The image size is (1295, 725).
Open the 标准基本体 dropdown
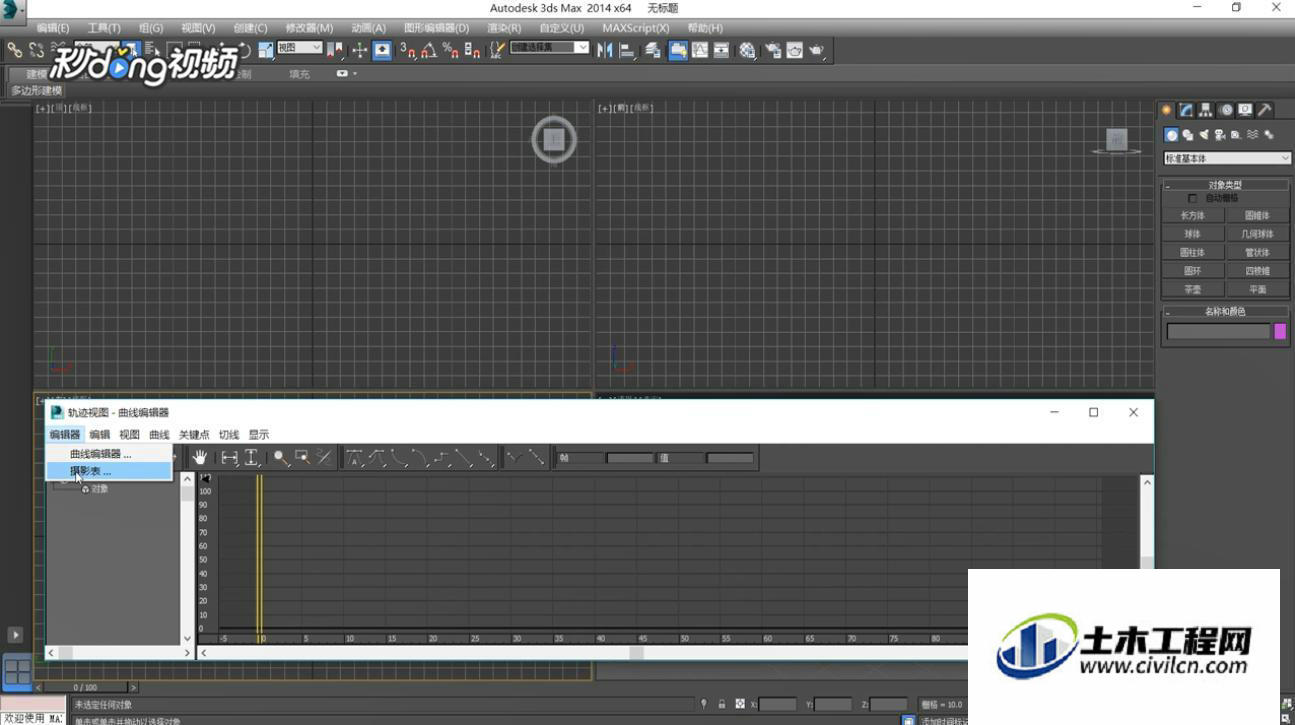point(1227,158)
